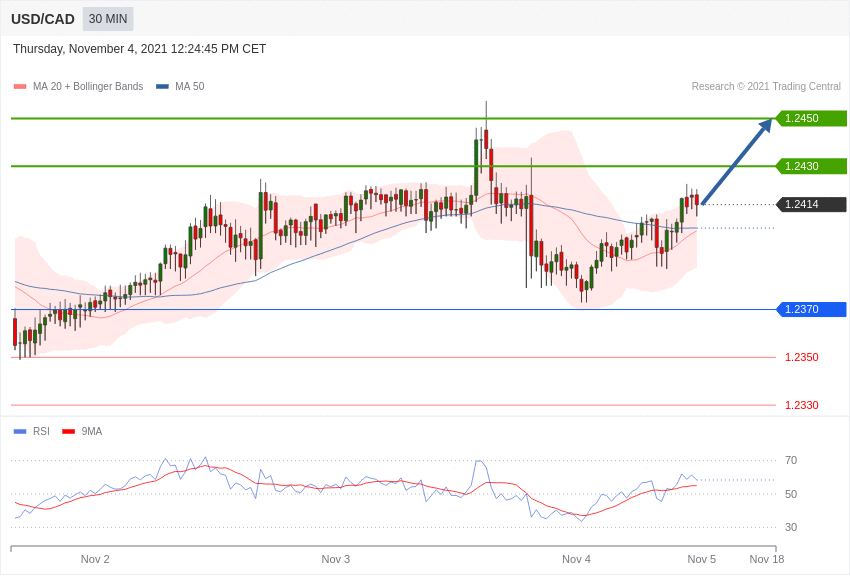850x576 pixels.
Task: Click the Nov 5 date axis label
Action: pos(701,559)
